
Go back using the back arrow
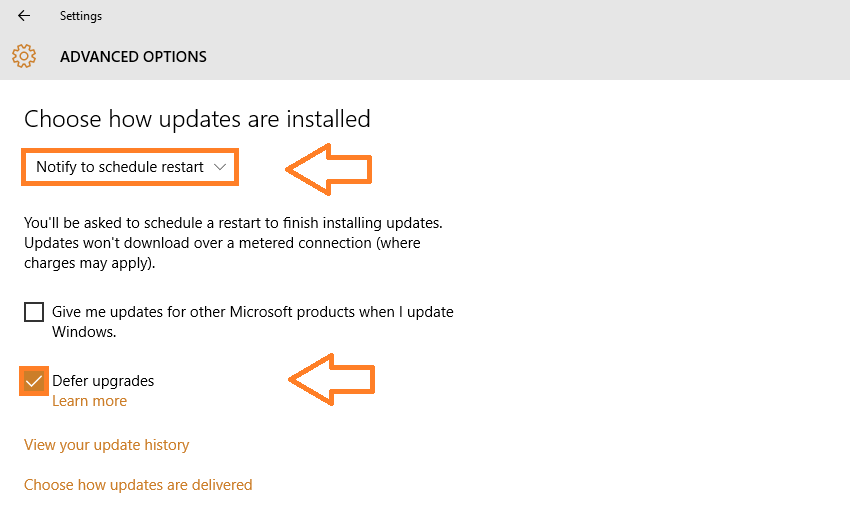coord(24,16)
